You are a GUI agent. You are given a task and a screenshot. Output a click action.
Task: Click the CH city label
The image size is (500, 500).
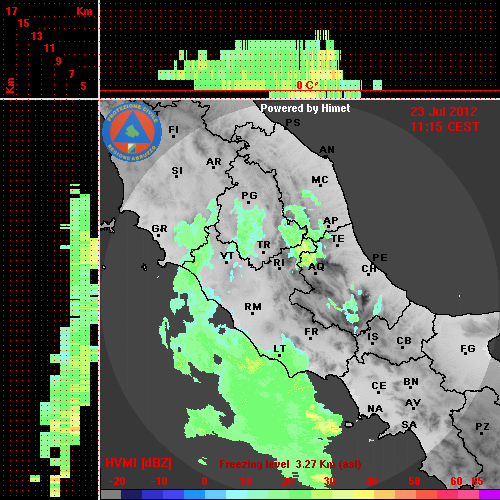pos(369,269)
